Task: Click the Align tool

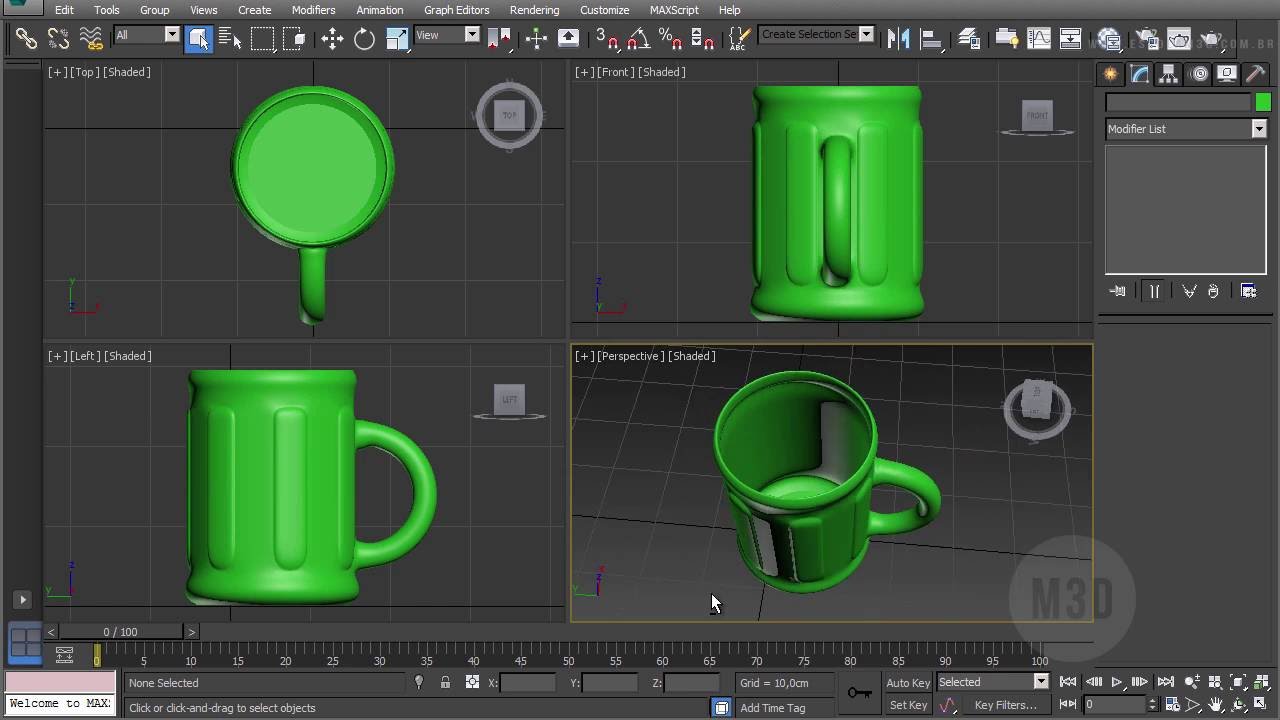Action: coord(931,39)
